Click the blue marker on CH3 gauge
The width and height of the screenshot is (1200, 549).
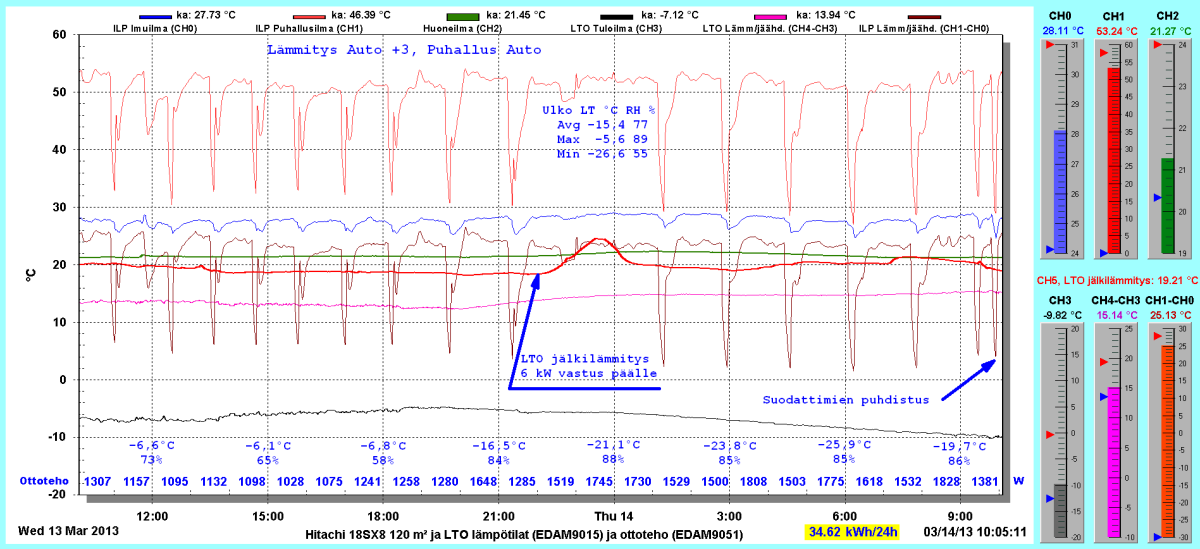(1050, 498)
